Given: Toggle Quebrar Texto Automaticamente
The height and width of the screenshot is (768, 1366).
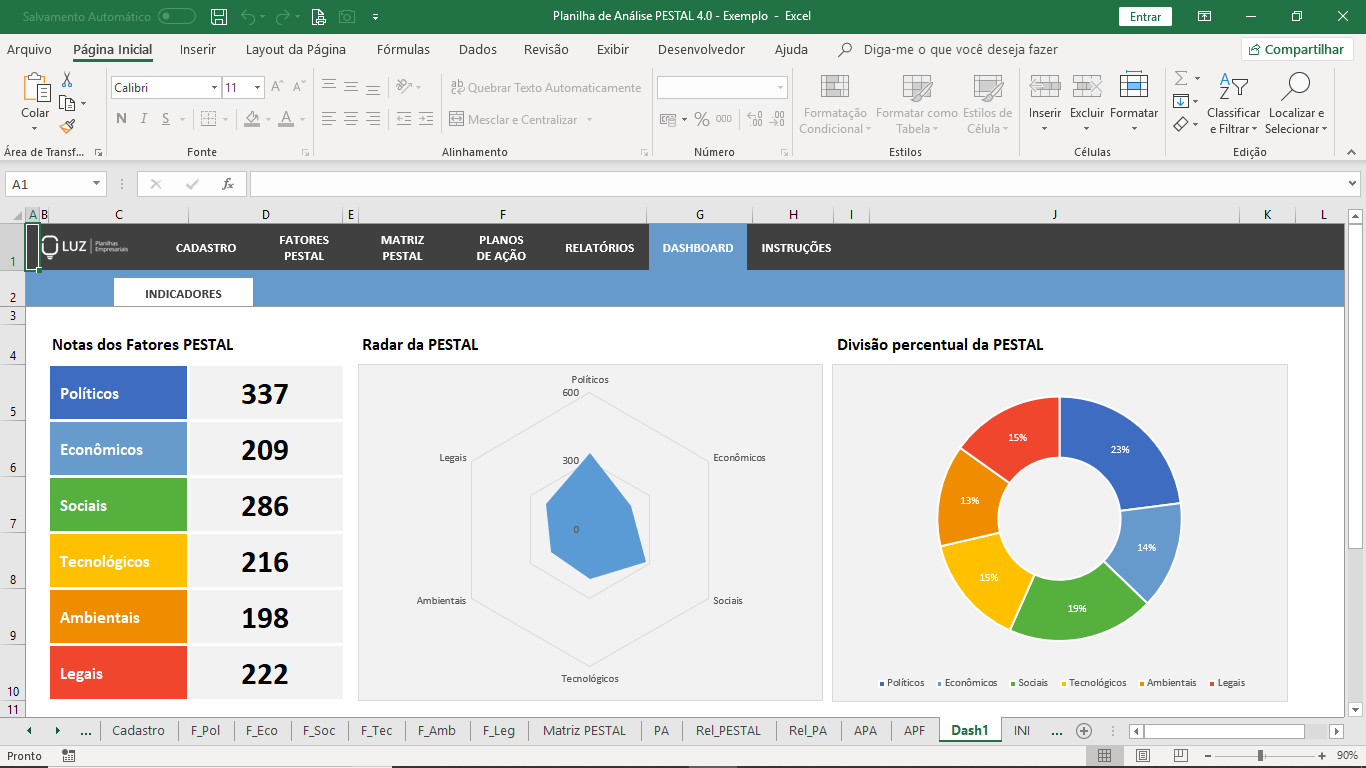Looking at the screenshot, I should (545, 88).
